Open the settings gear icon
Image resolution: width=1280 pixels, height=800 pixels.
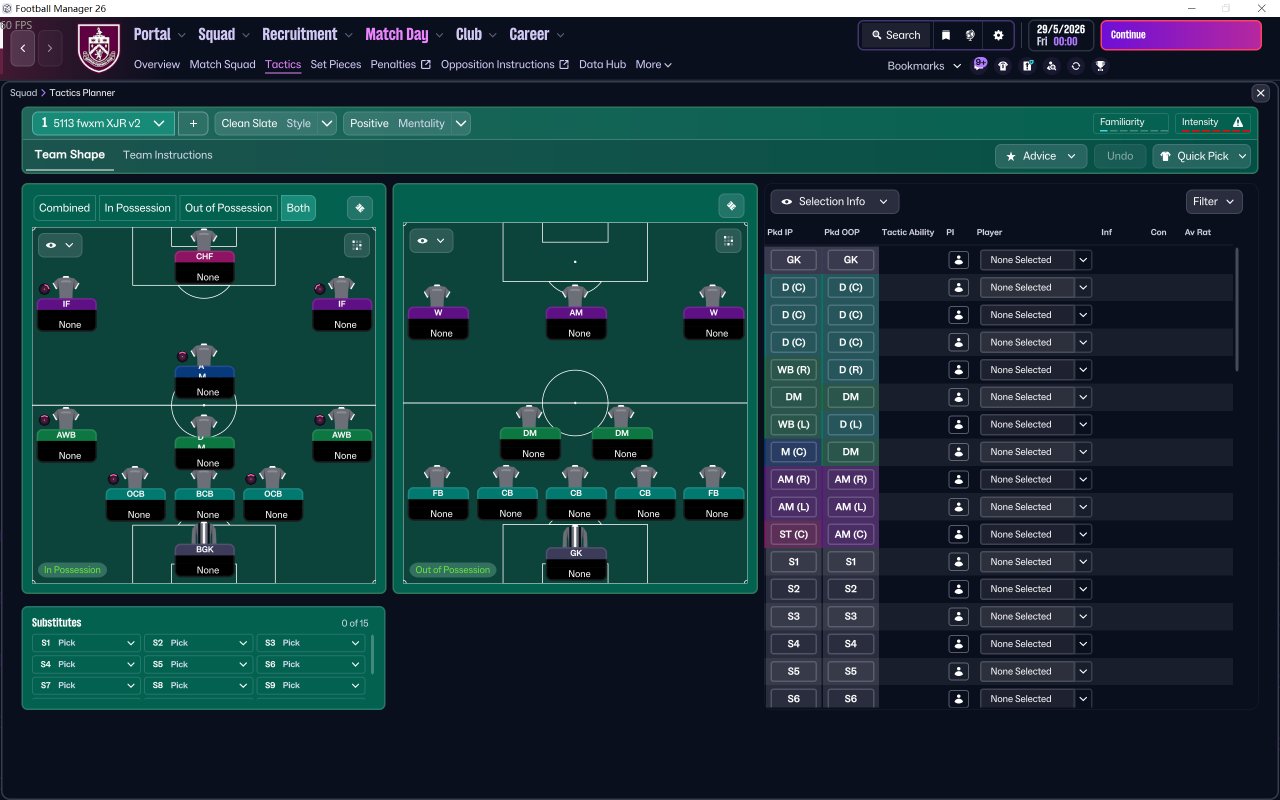998,35
